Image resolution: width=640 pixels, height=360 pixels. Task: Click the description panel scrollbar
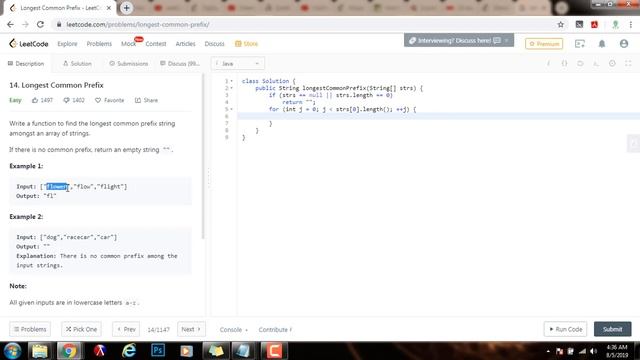[x=203, y=156]
